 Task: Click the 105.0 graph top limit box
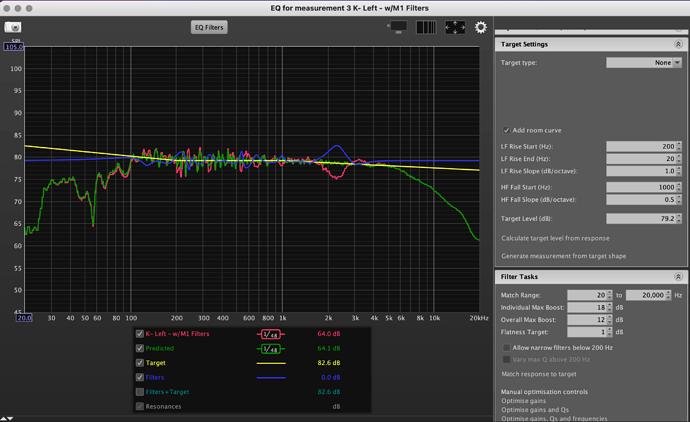(14, 47)
